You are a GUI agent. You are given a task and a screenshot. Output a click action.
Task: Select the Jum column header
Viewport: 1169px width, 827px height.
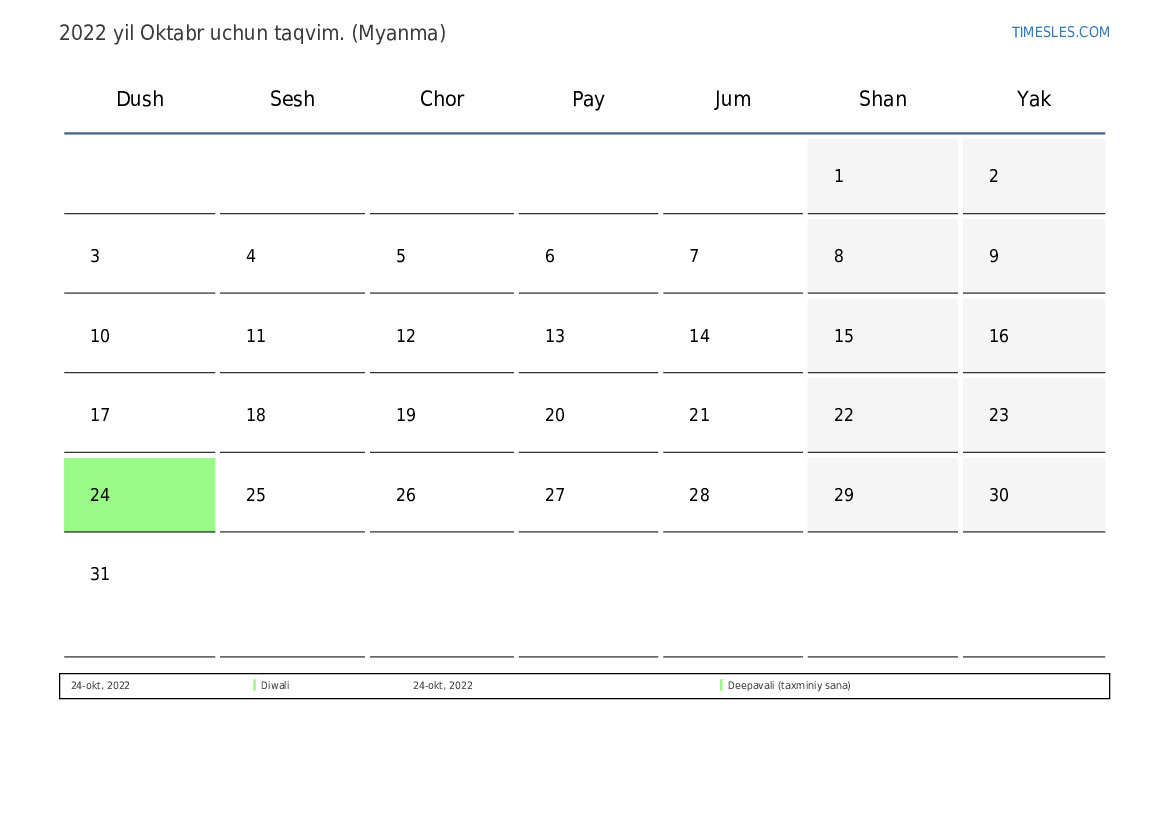tap(733, 99)
